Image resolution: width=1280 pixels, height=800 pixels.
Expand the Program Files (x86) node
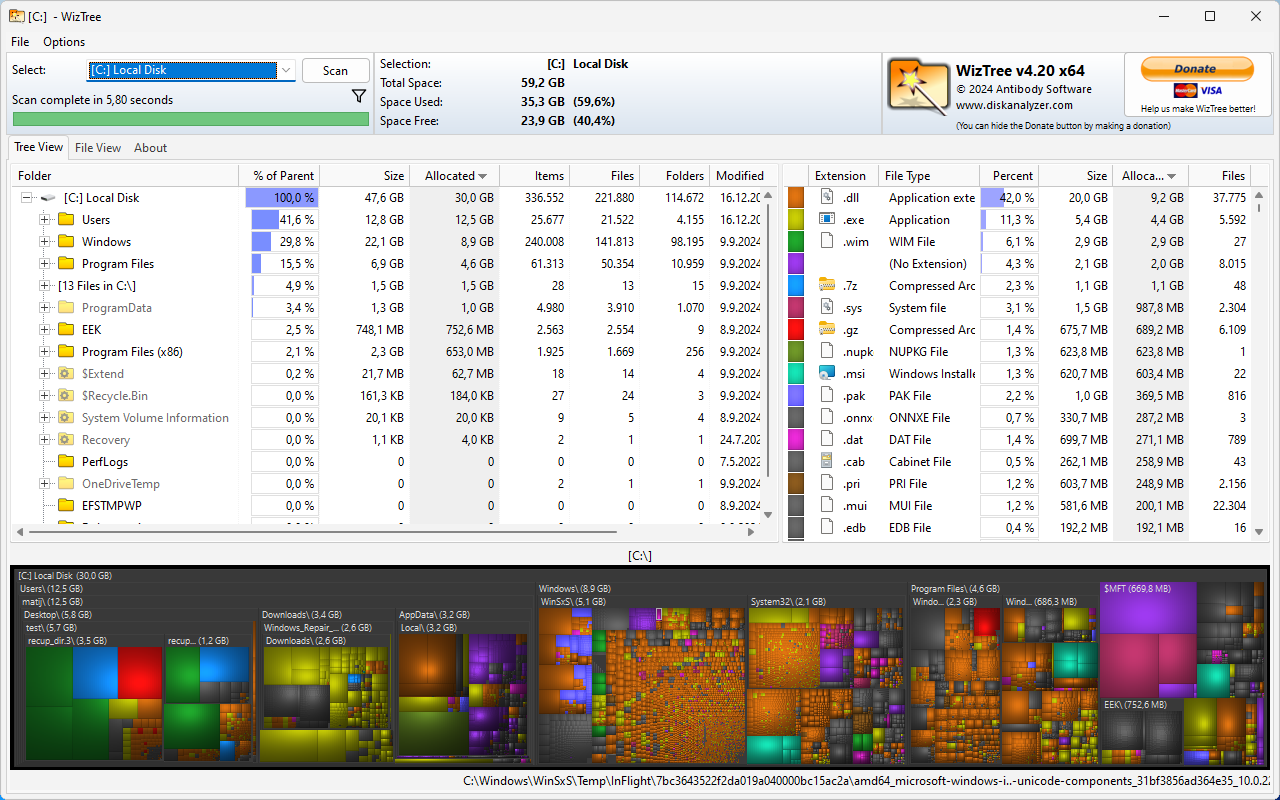(x=44, y=352)
